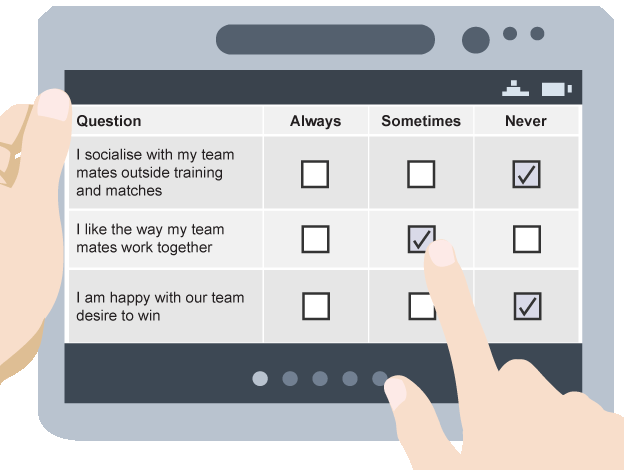
Task: Tap the battery icon in status bar
Action: [556, 89]
